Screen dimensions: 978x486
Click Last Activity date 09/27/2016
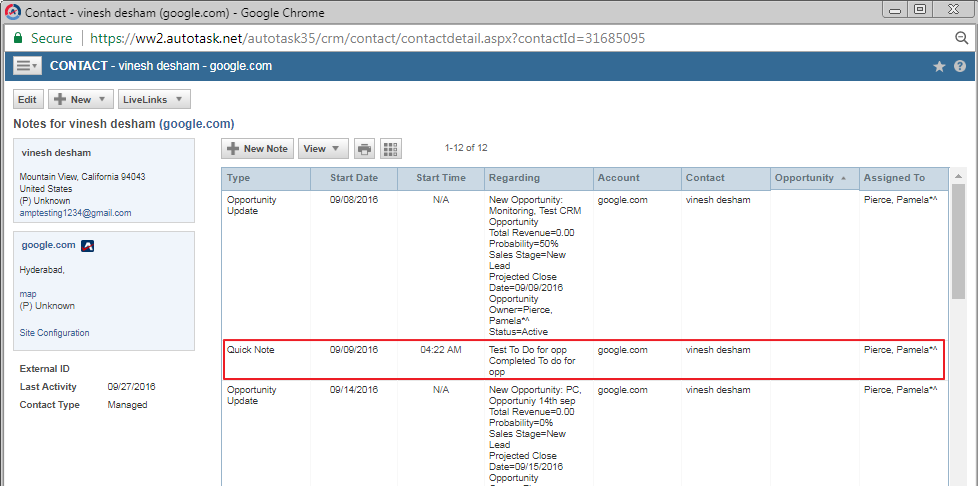(132, 387)
